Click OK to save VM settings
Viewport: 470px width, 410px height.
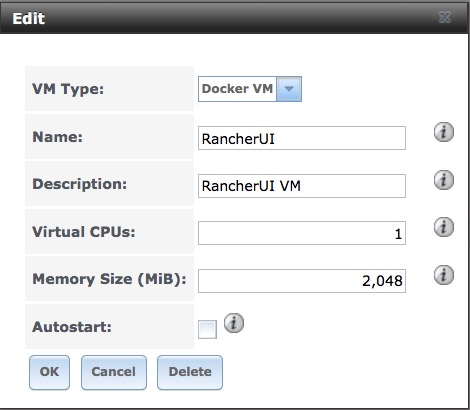point(49,372)
